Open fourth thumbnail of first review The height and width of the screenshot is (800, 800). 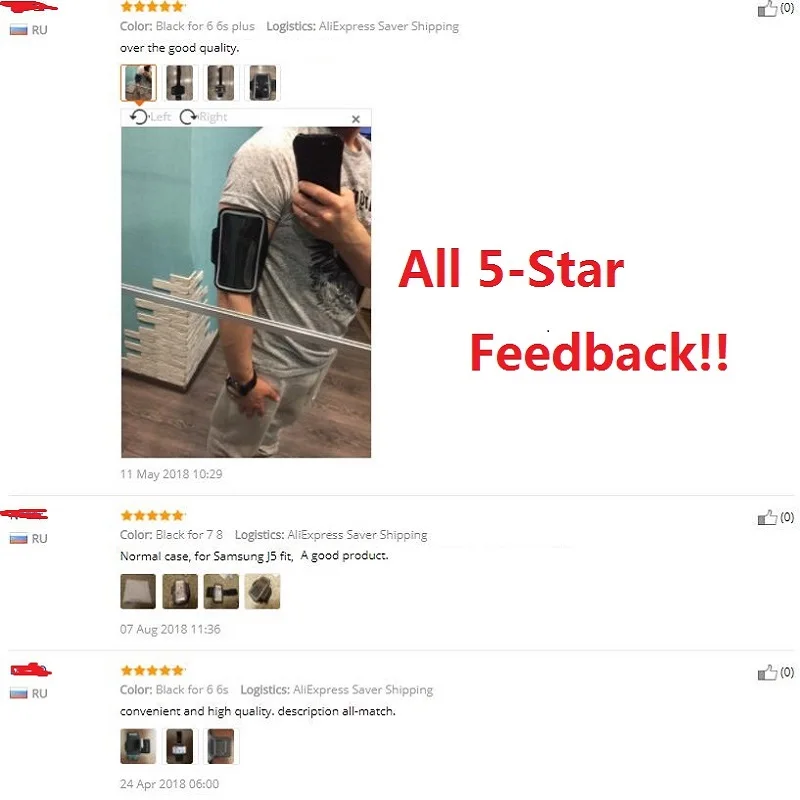[x=262, y=83]
